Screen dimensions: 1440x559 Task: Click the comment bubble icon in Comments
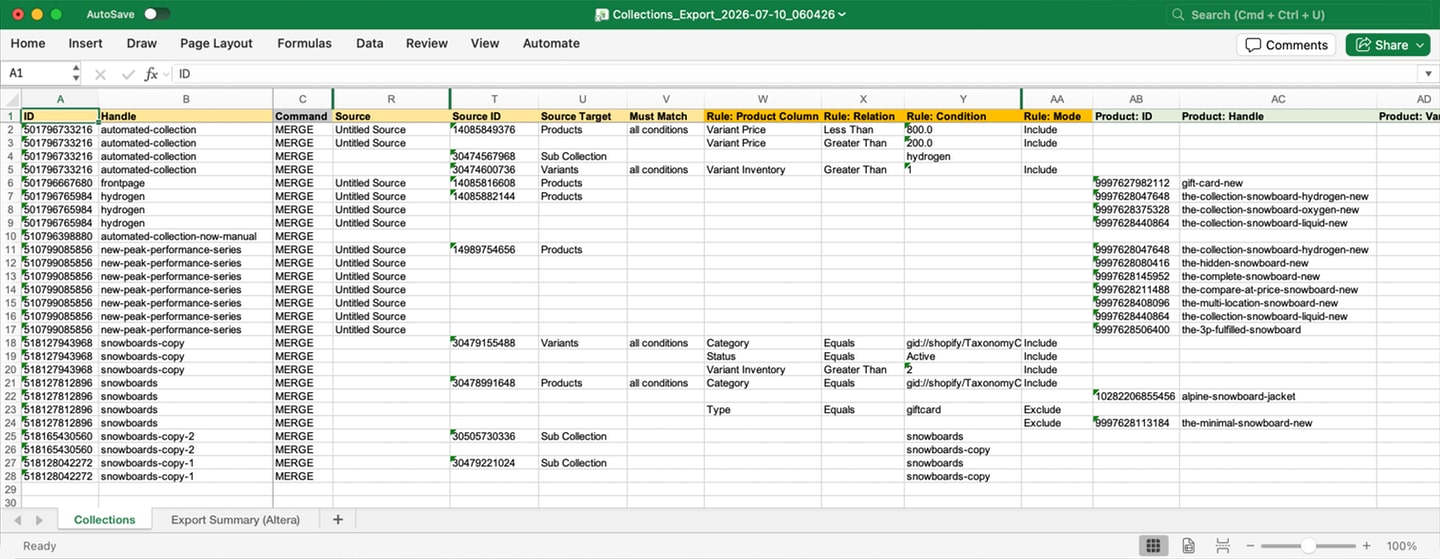point(1252,45)
